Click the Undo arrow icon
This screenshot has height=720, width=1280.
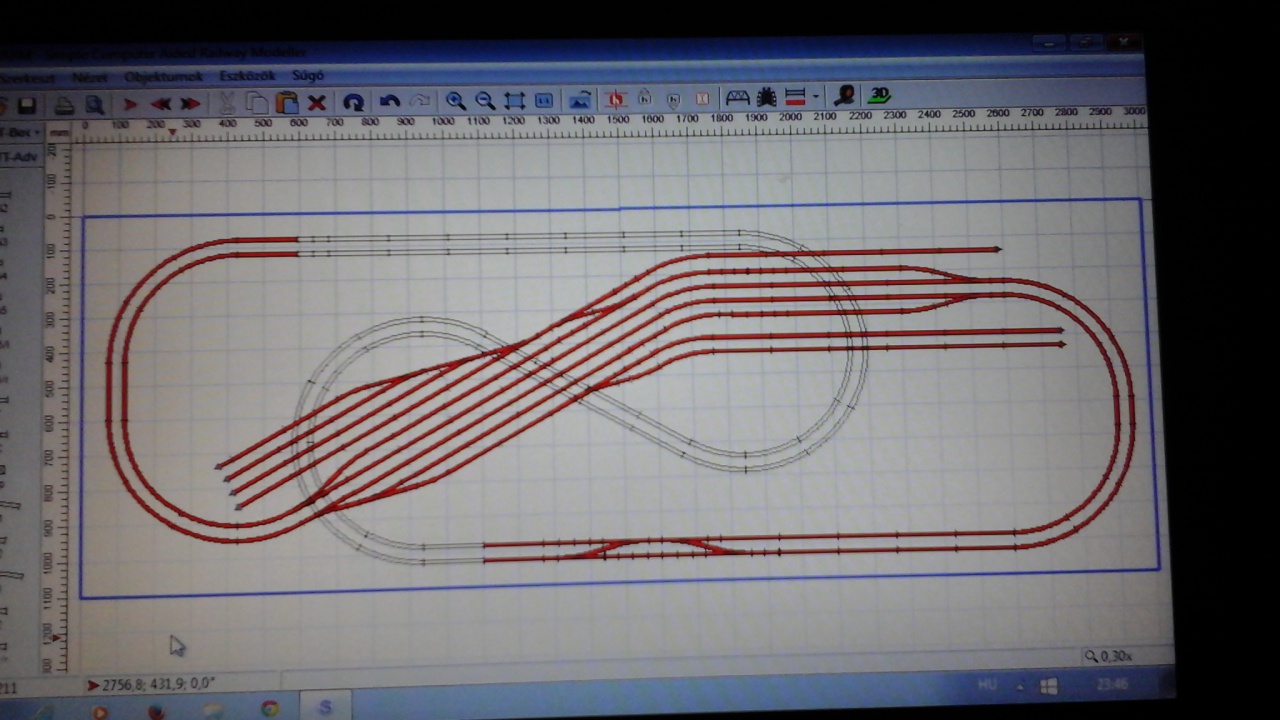[x=390, y=101]
